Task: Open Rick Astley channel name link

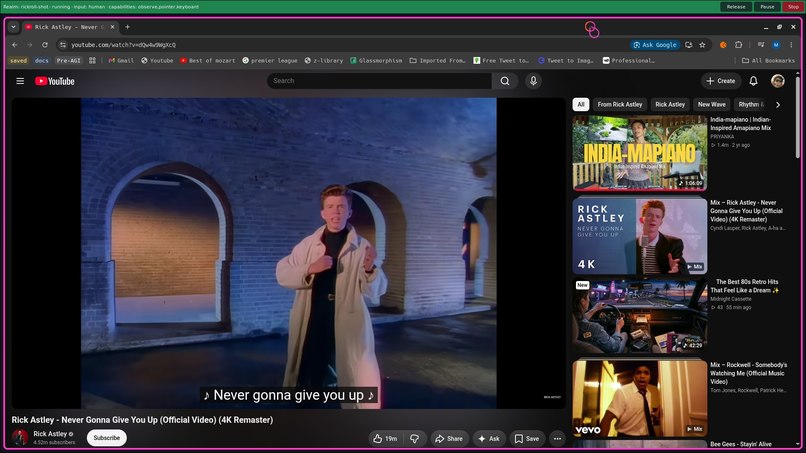Action: (x=50, y=434)
